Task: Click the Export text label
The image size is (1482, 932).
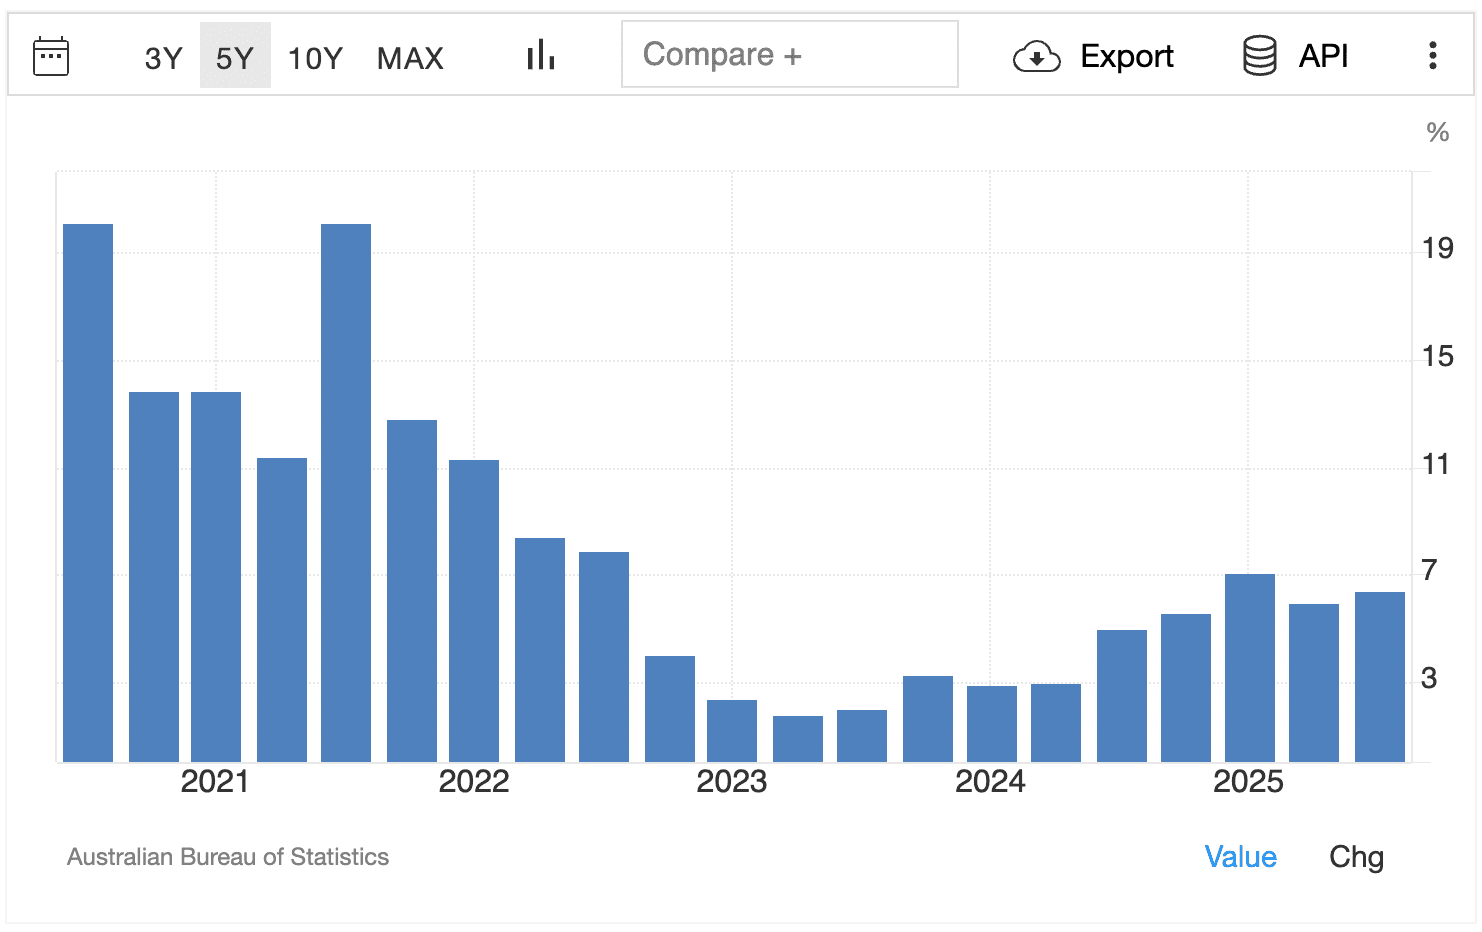Action: click(x=1126, y=57)
